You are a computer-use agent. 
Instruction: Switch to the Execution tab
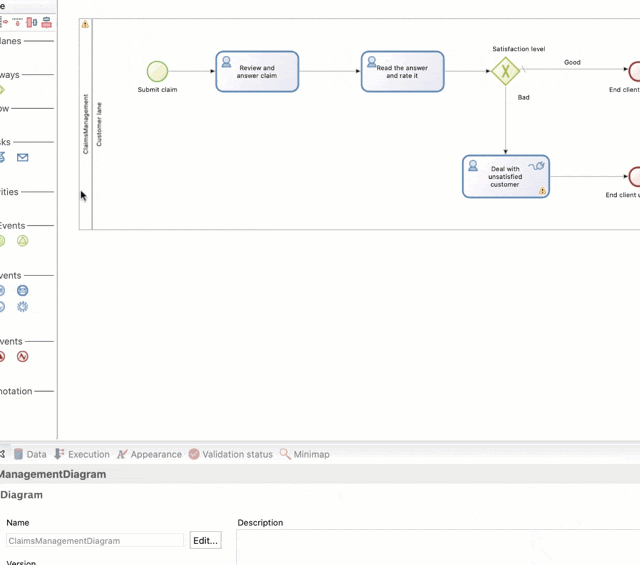click(x=82, y=454)
